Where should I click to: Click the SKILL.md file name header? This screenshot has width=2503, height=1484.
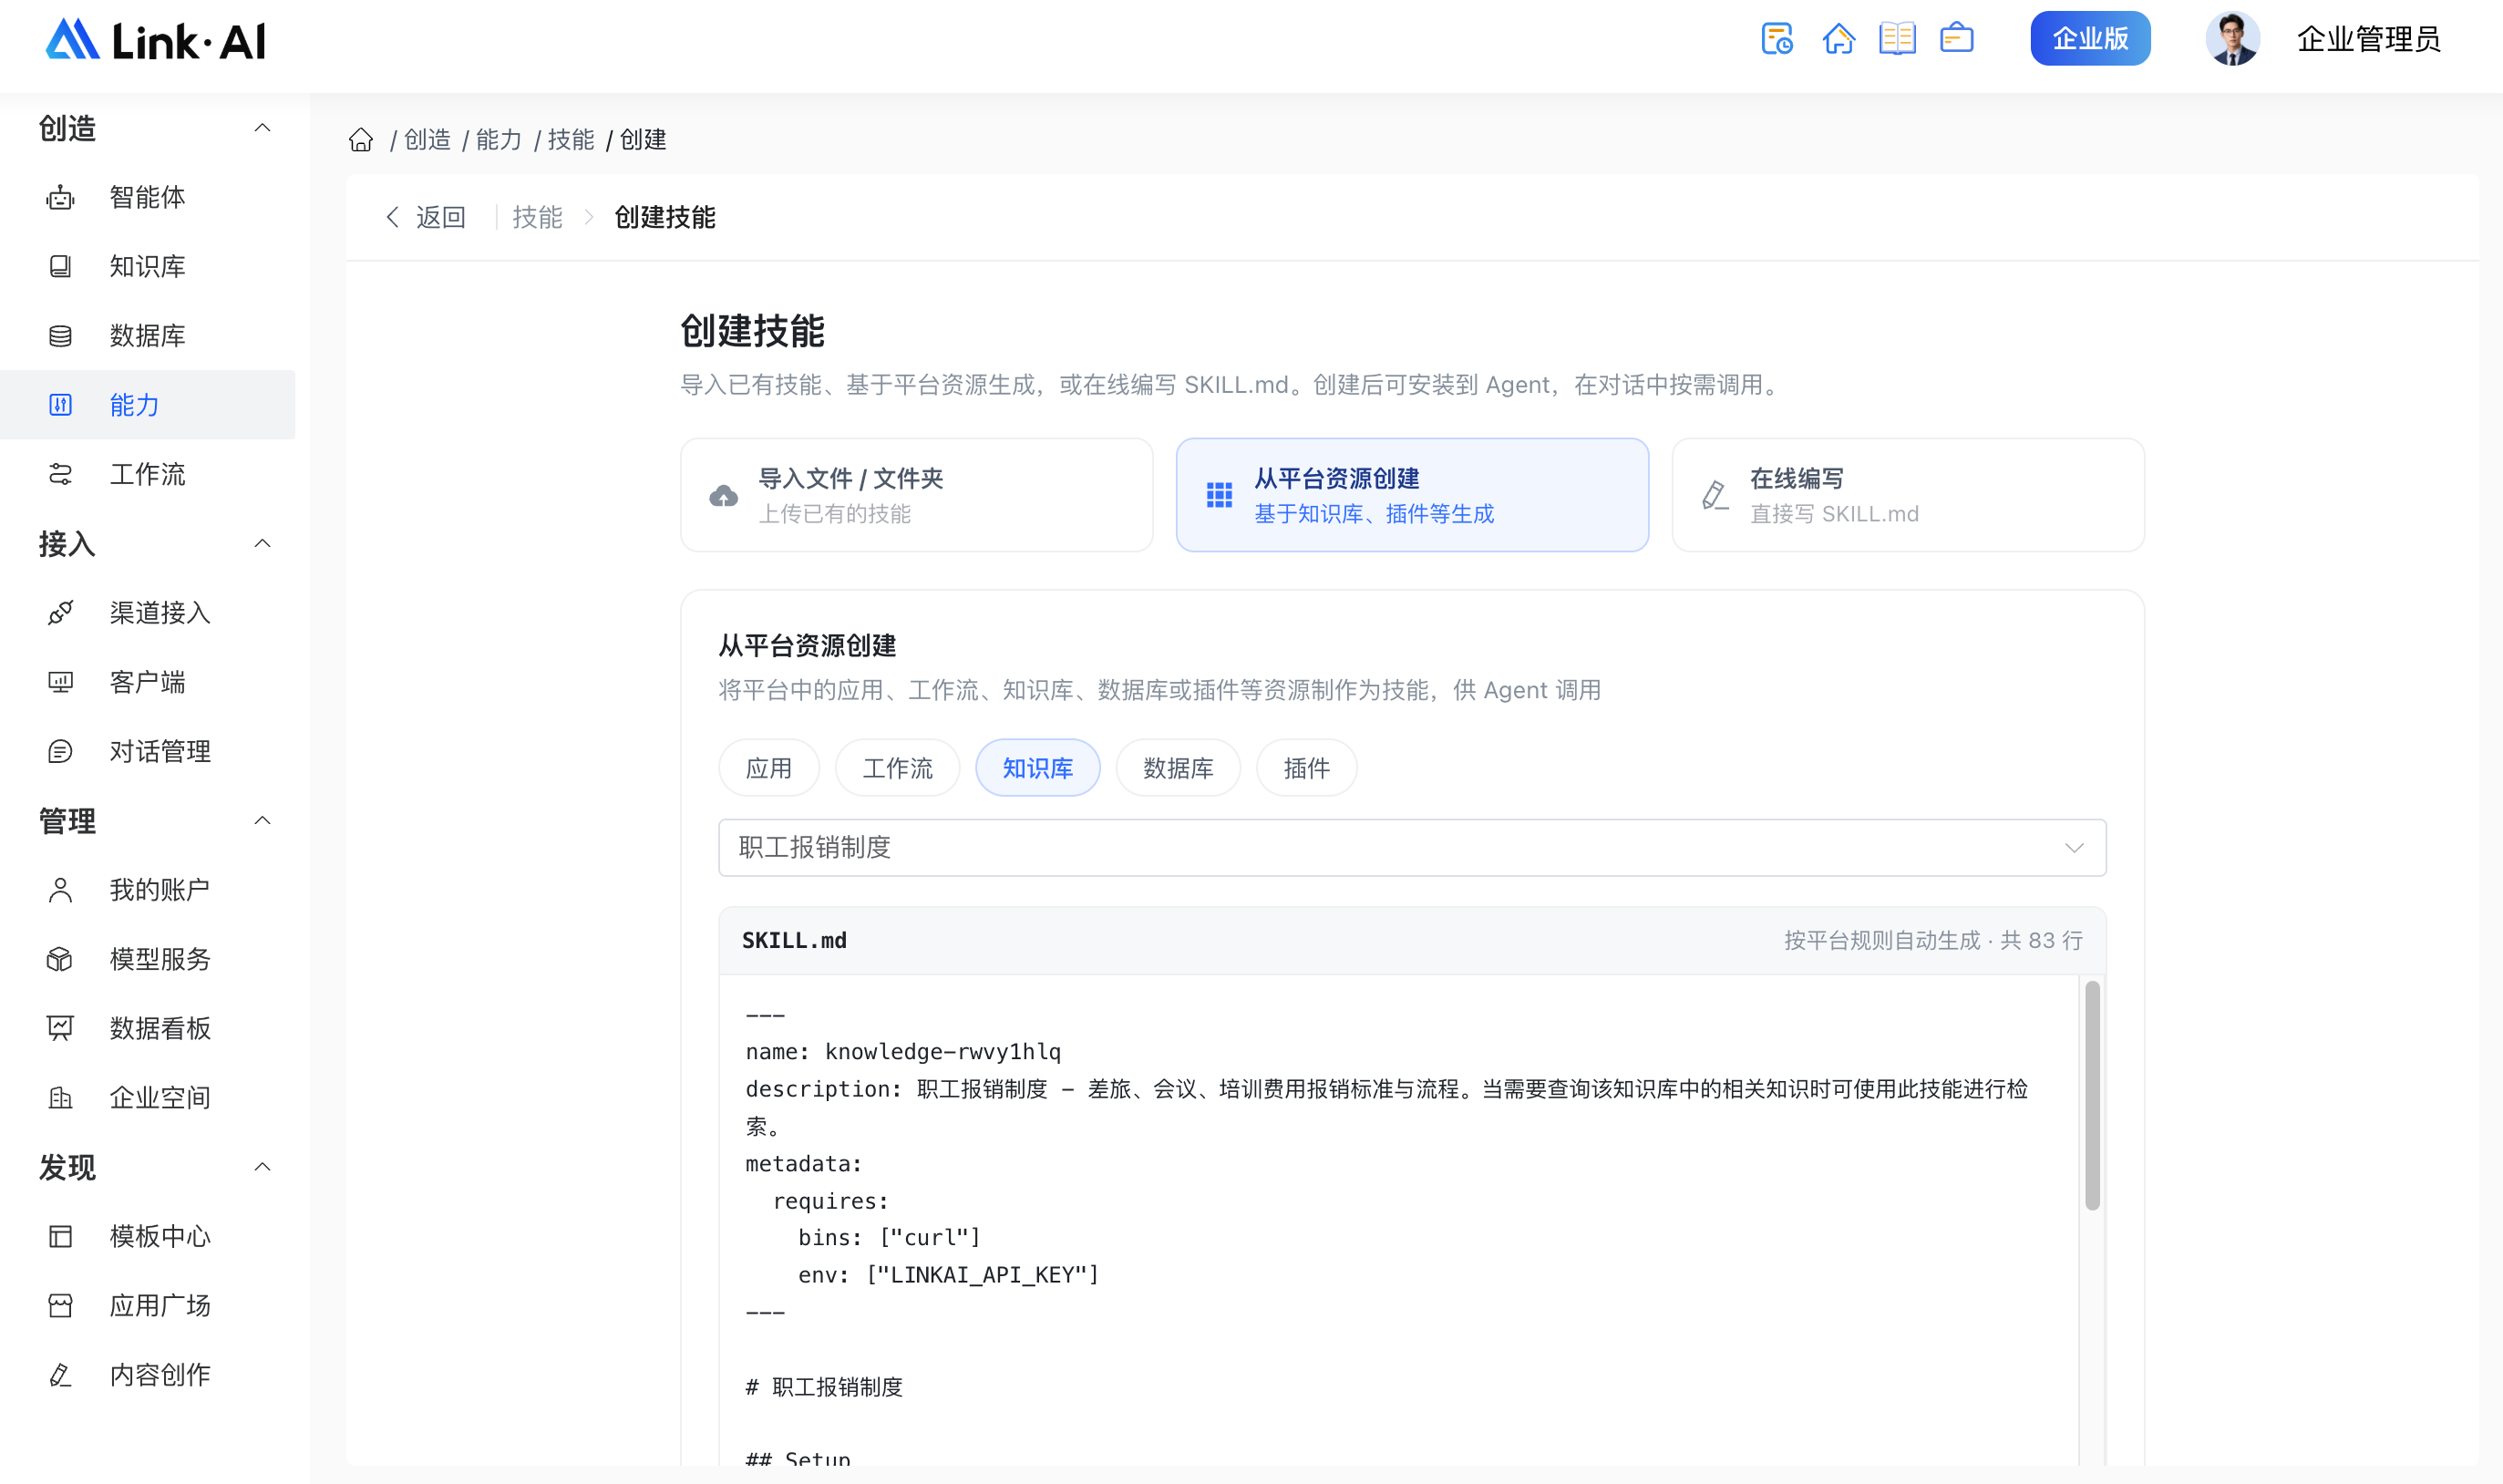pos(794,940)
